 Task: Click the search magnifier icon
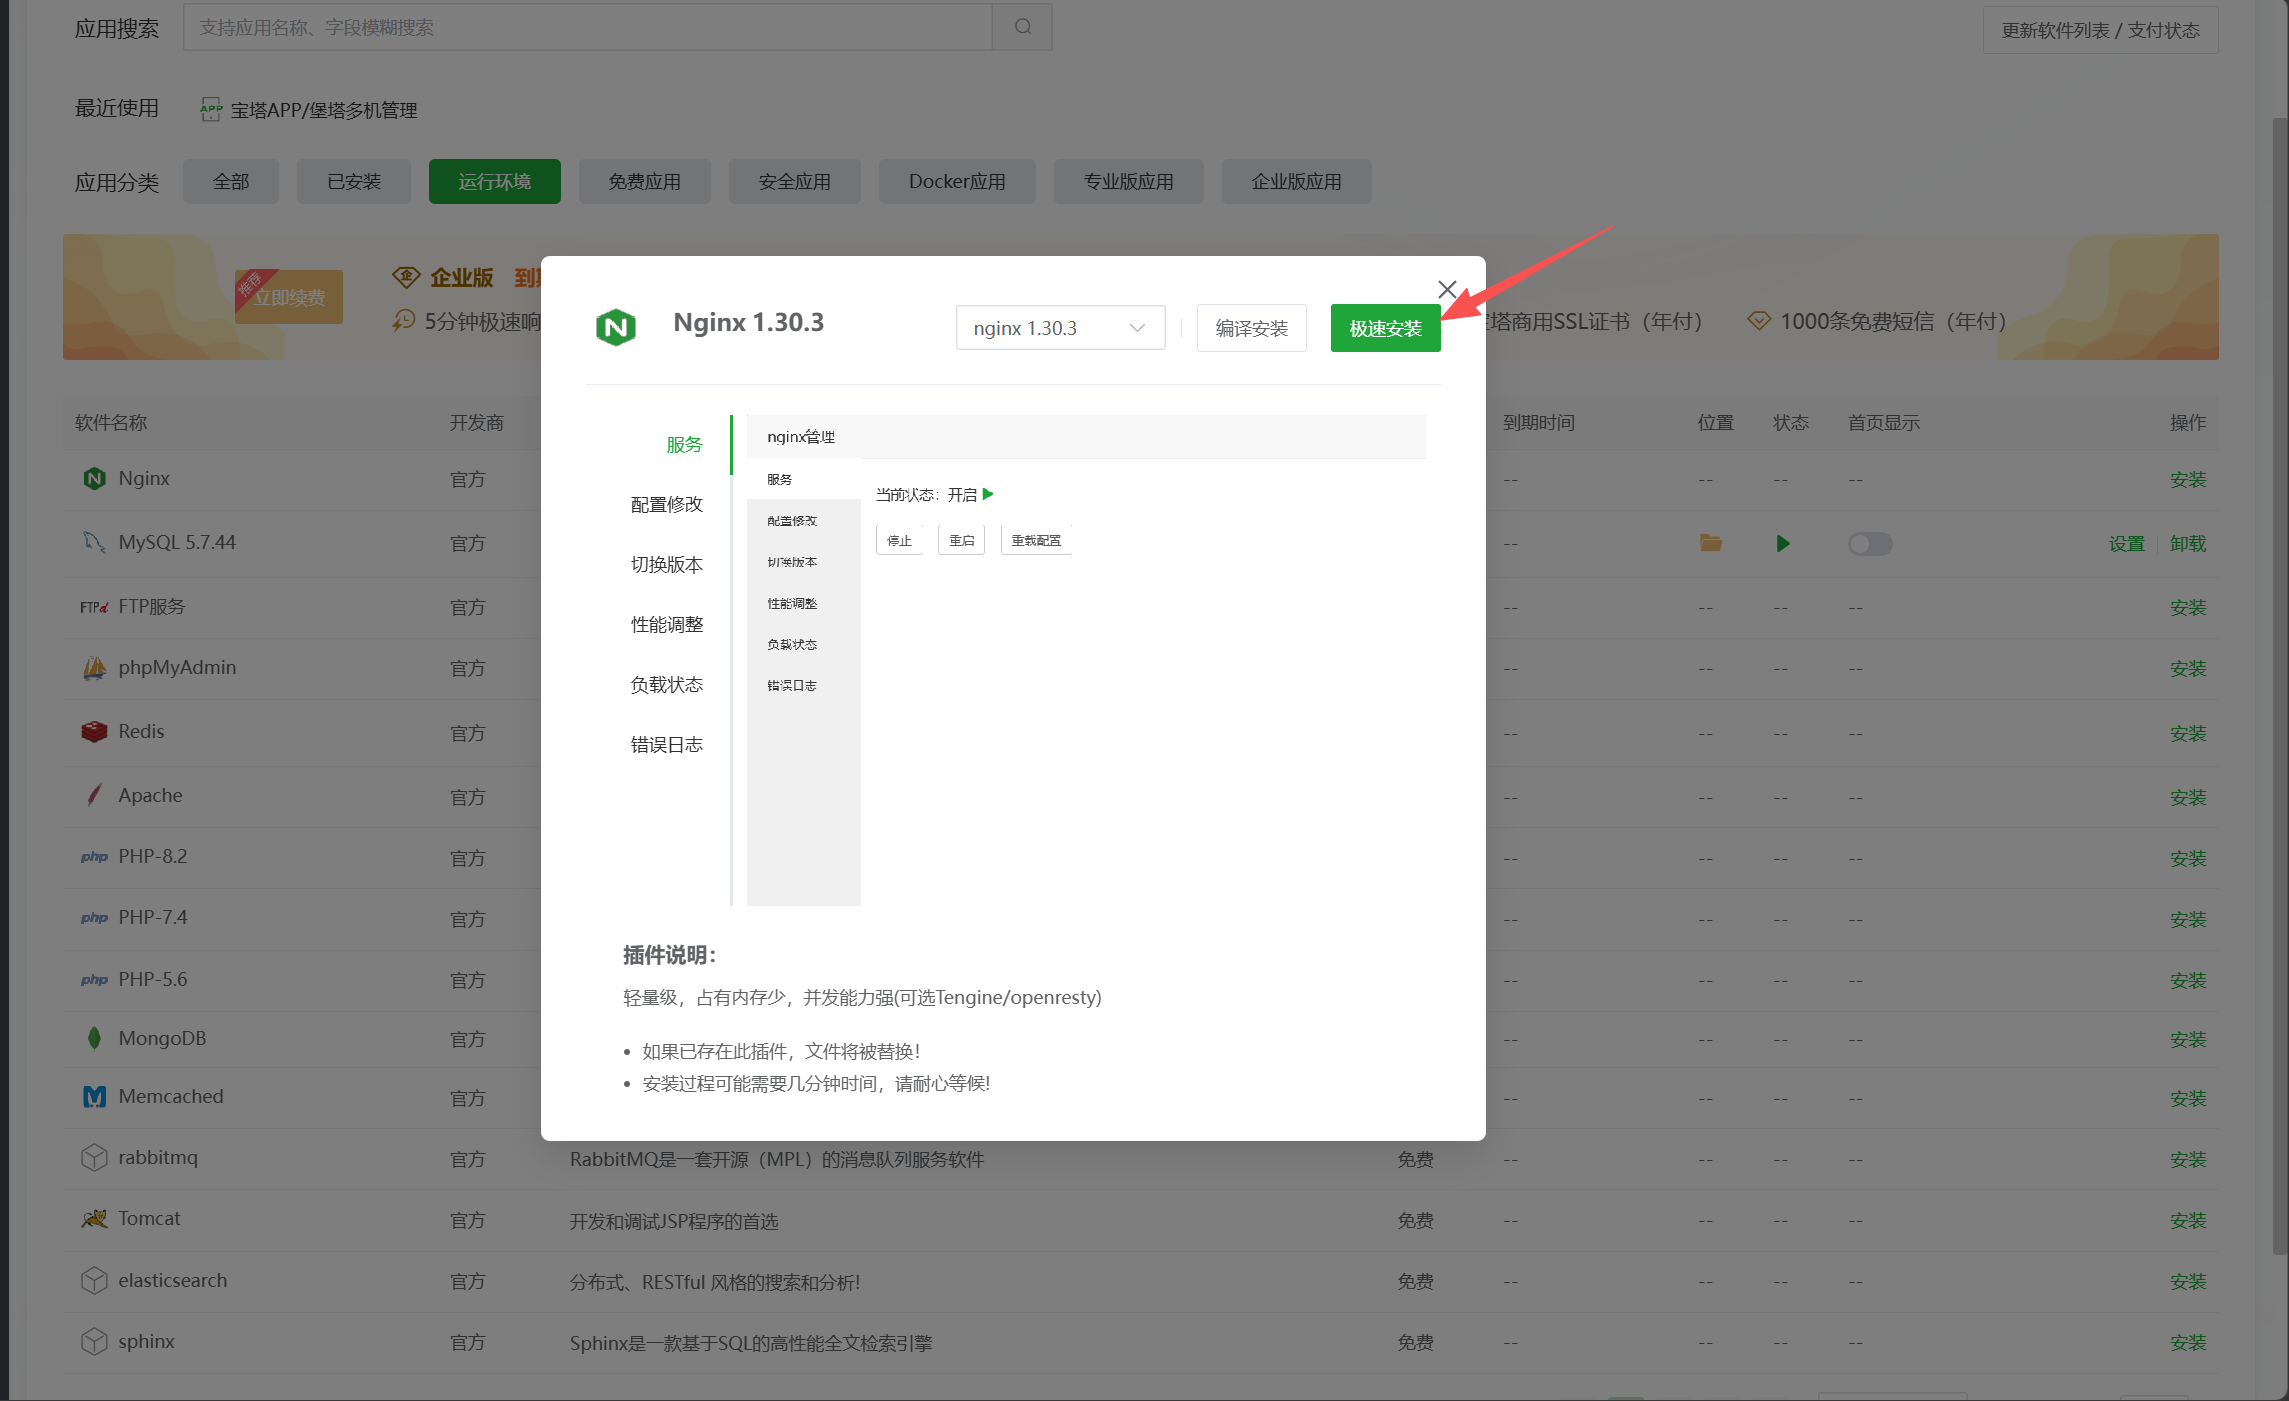[1022, 27]
